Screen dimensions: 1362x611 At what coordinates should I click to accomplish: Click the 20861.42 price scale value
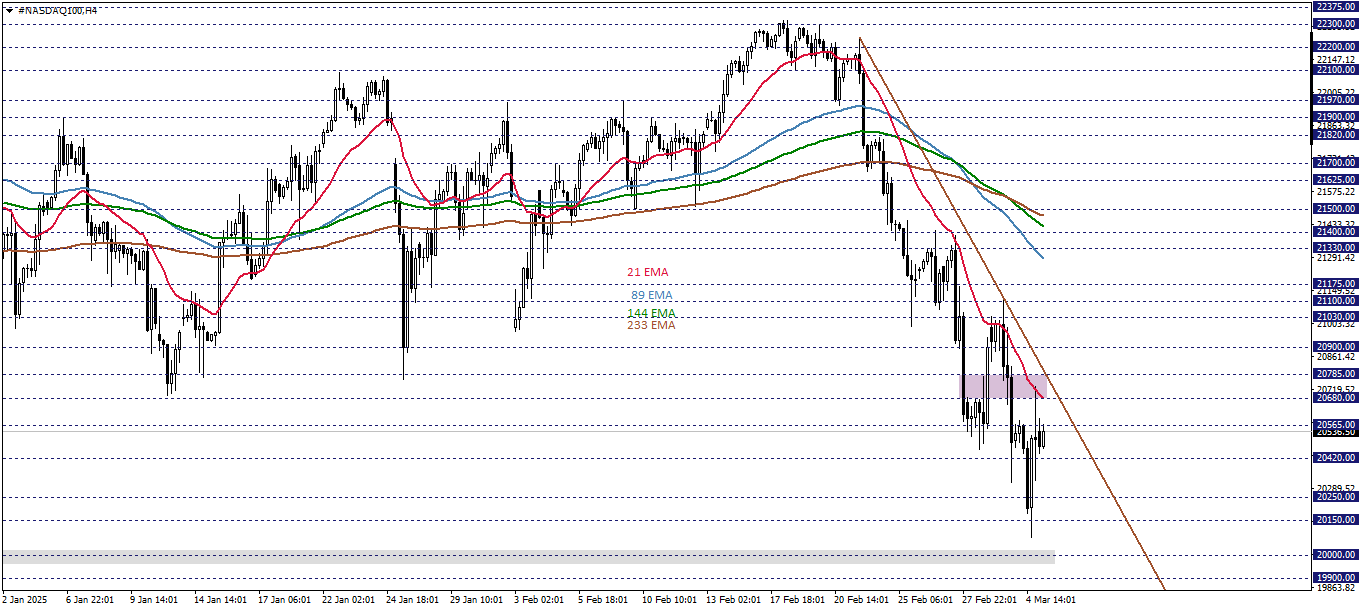click(x=1336, y=356)
